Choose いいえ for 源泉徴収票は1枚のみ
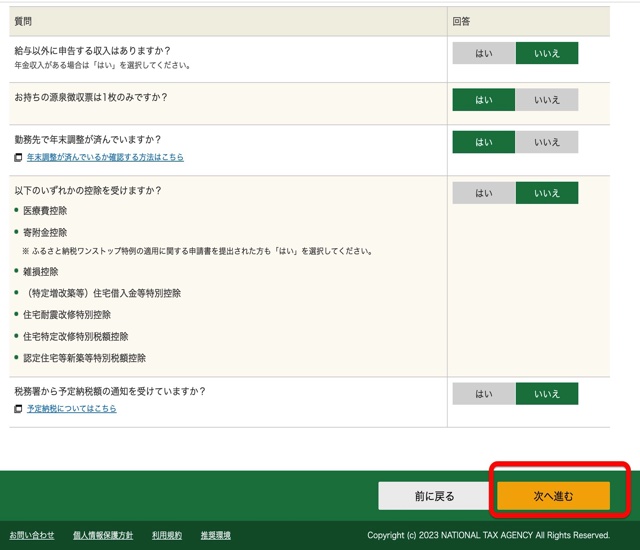Viewport: 640px width, 550px height. pos(547,99)
